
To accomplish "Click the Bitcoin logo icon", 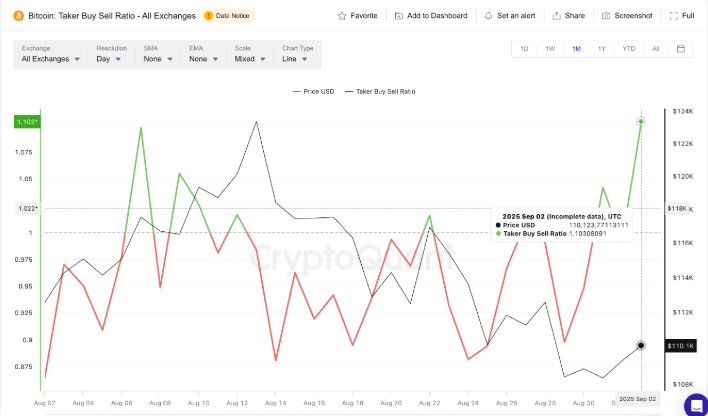I will pos(19,16).
